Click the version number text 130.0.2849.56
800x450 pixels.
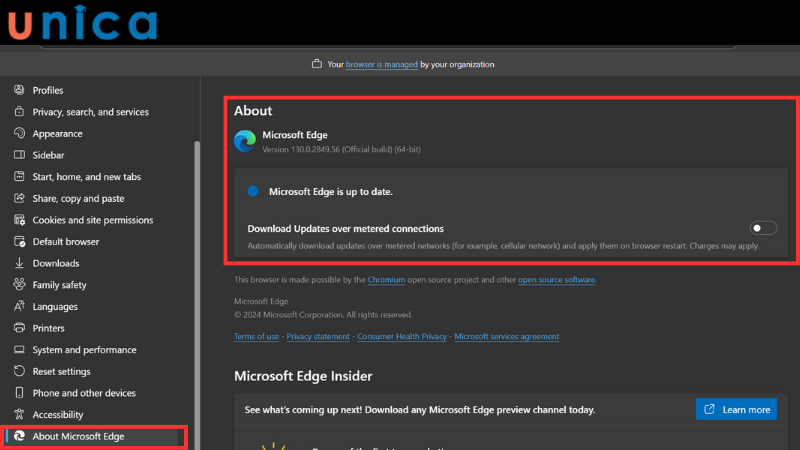[315, 149]
